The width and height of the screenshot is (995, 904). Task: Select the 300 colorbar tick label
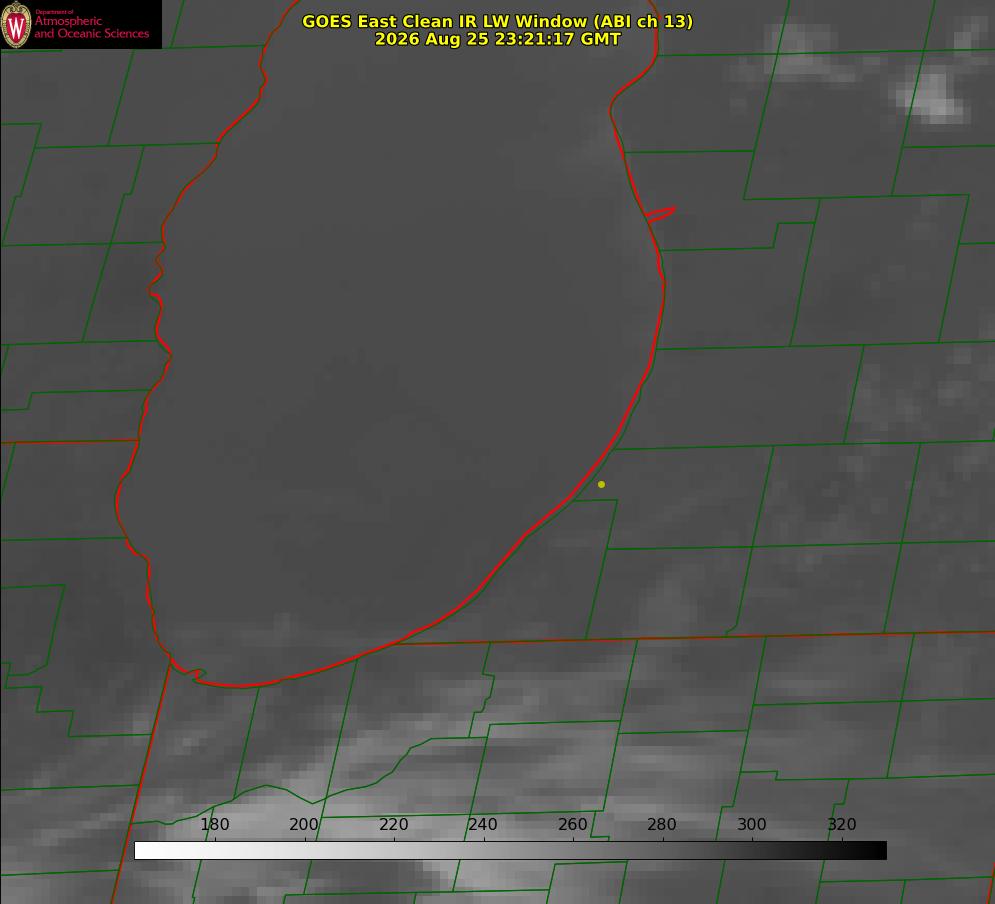click(x=752, y=824)
